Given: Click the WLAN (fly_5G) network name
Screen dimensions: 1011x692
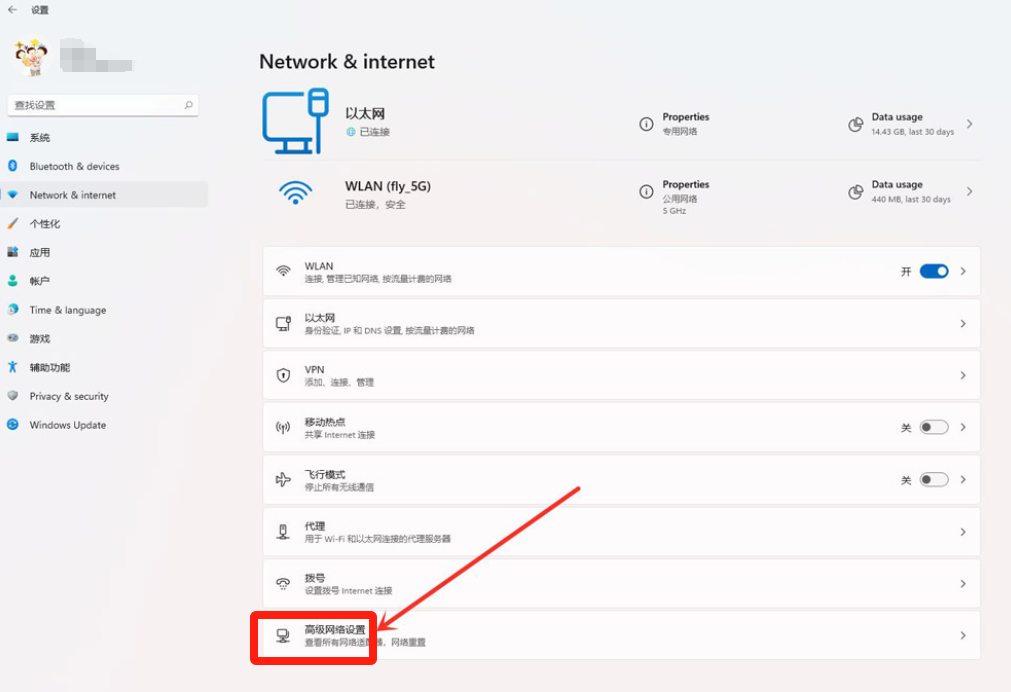Looking at the screenshot, I should (388, 186).
